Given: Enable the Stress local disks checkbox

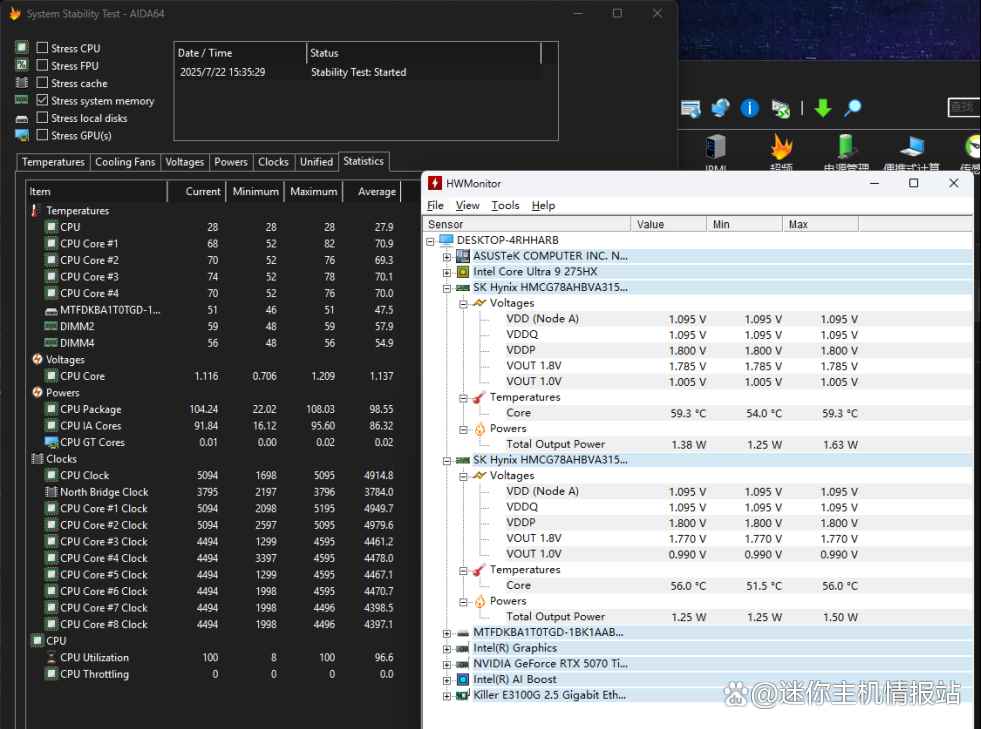Looking at the screenshot, I should (x=43, y=118).
